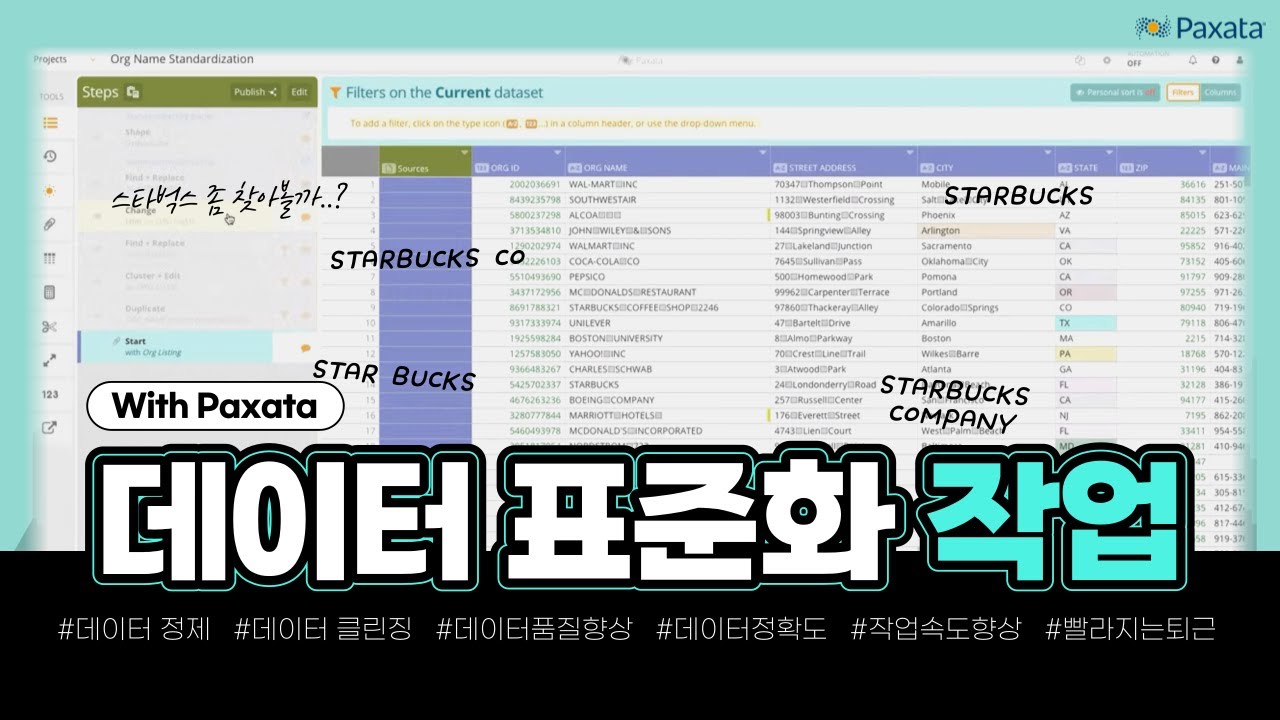Open the ORG ID column dropdown arrow
The image size is (1280, 720).
tap(556, 153)
